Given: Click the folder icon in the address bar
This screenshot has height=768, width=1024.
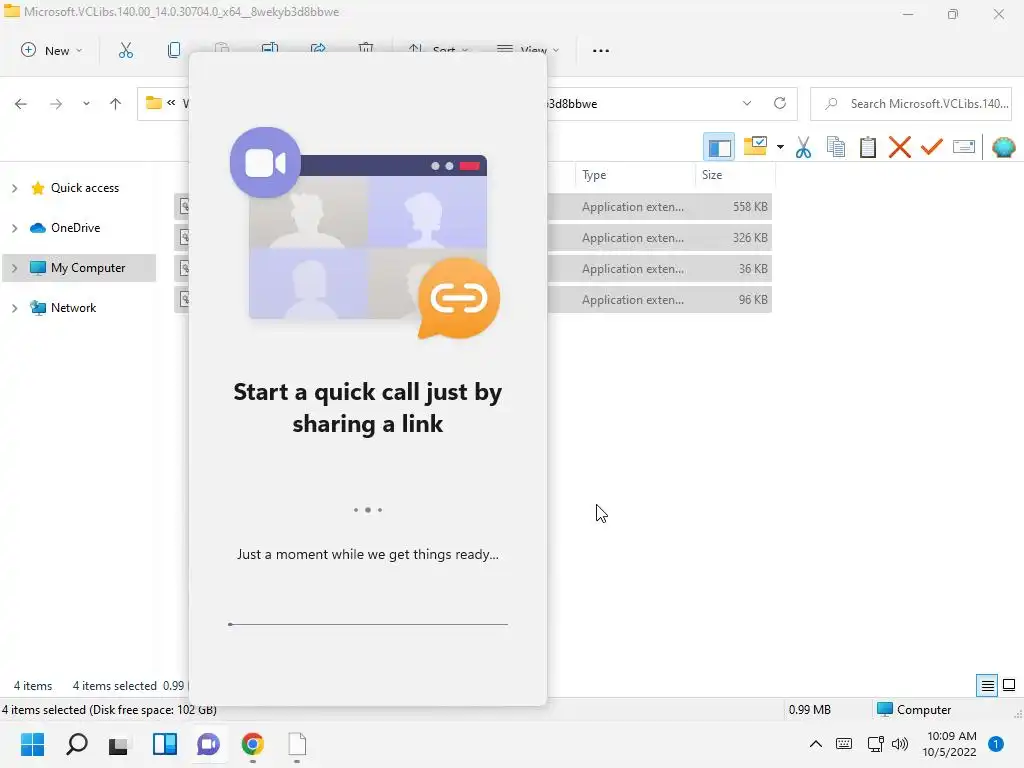Looking at the screenshot, I should (x=153, y=103).
